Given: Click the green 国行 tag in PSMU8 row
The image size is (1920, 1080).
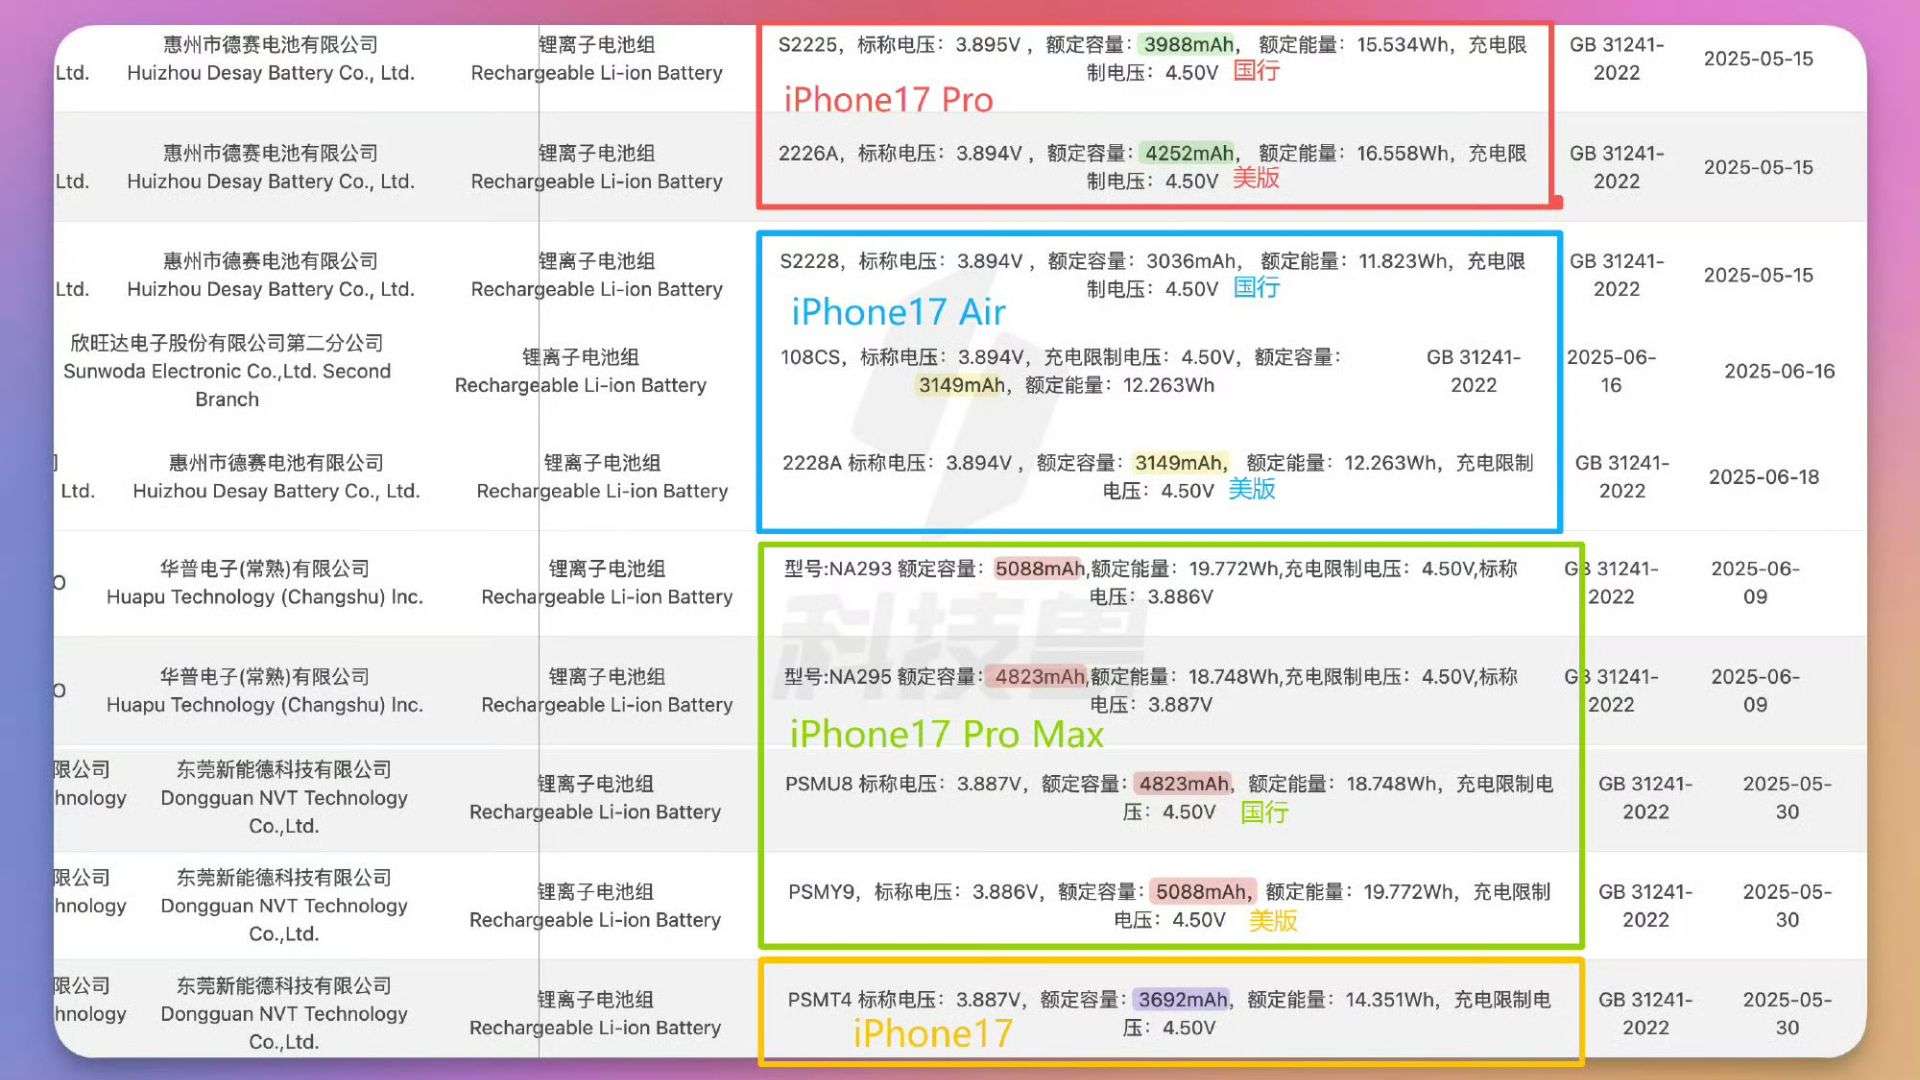Looking at the screenshot, I should (1264, 812).
